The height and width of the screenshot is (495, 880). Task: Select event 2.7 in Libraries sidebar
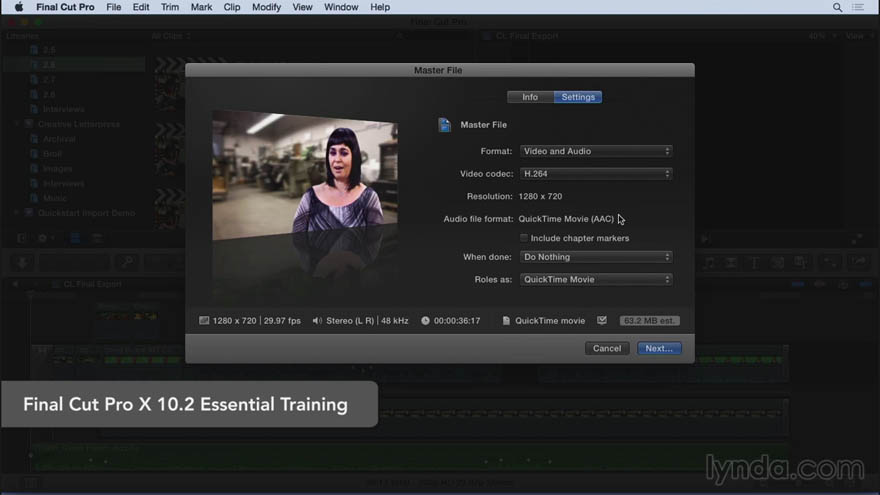[49, 80]
